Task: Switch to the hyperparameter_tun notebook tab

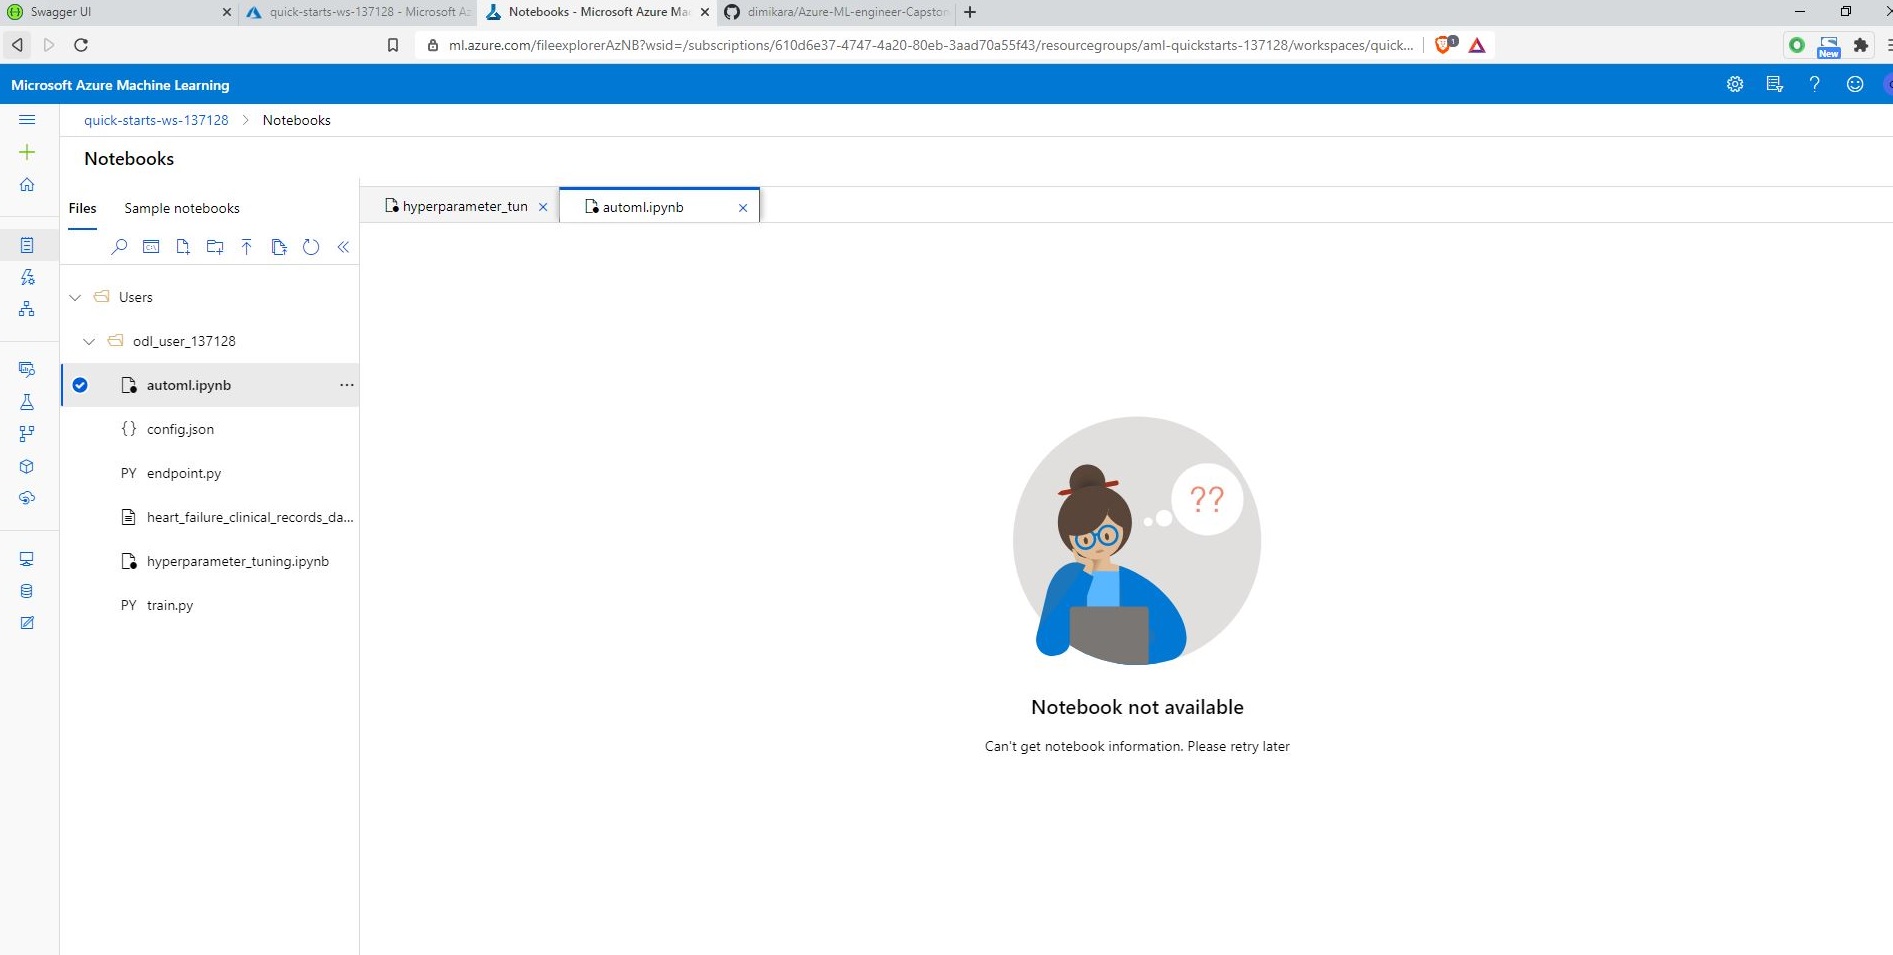Action: (x=457, y=206)
